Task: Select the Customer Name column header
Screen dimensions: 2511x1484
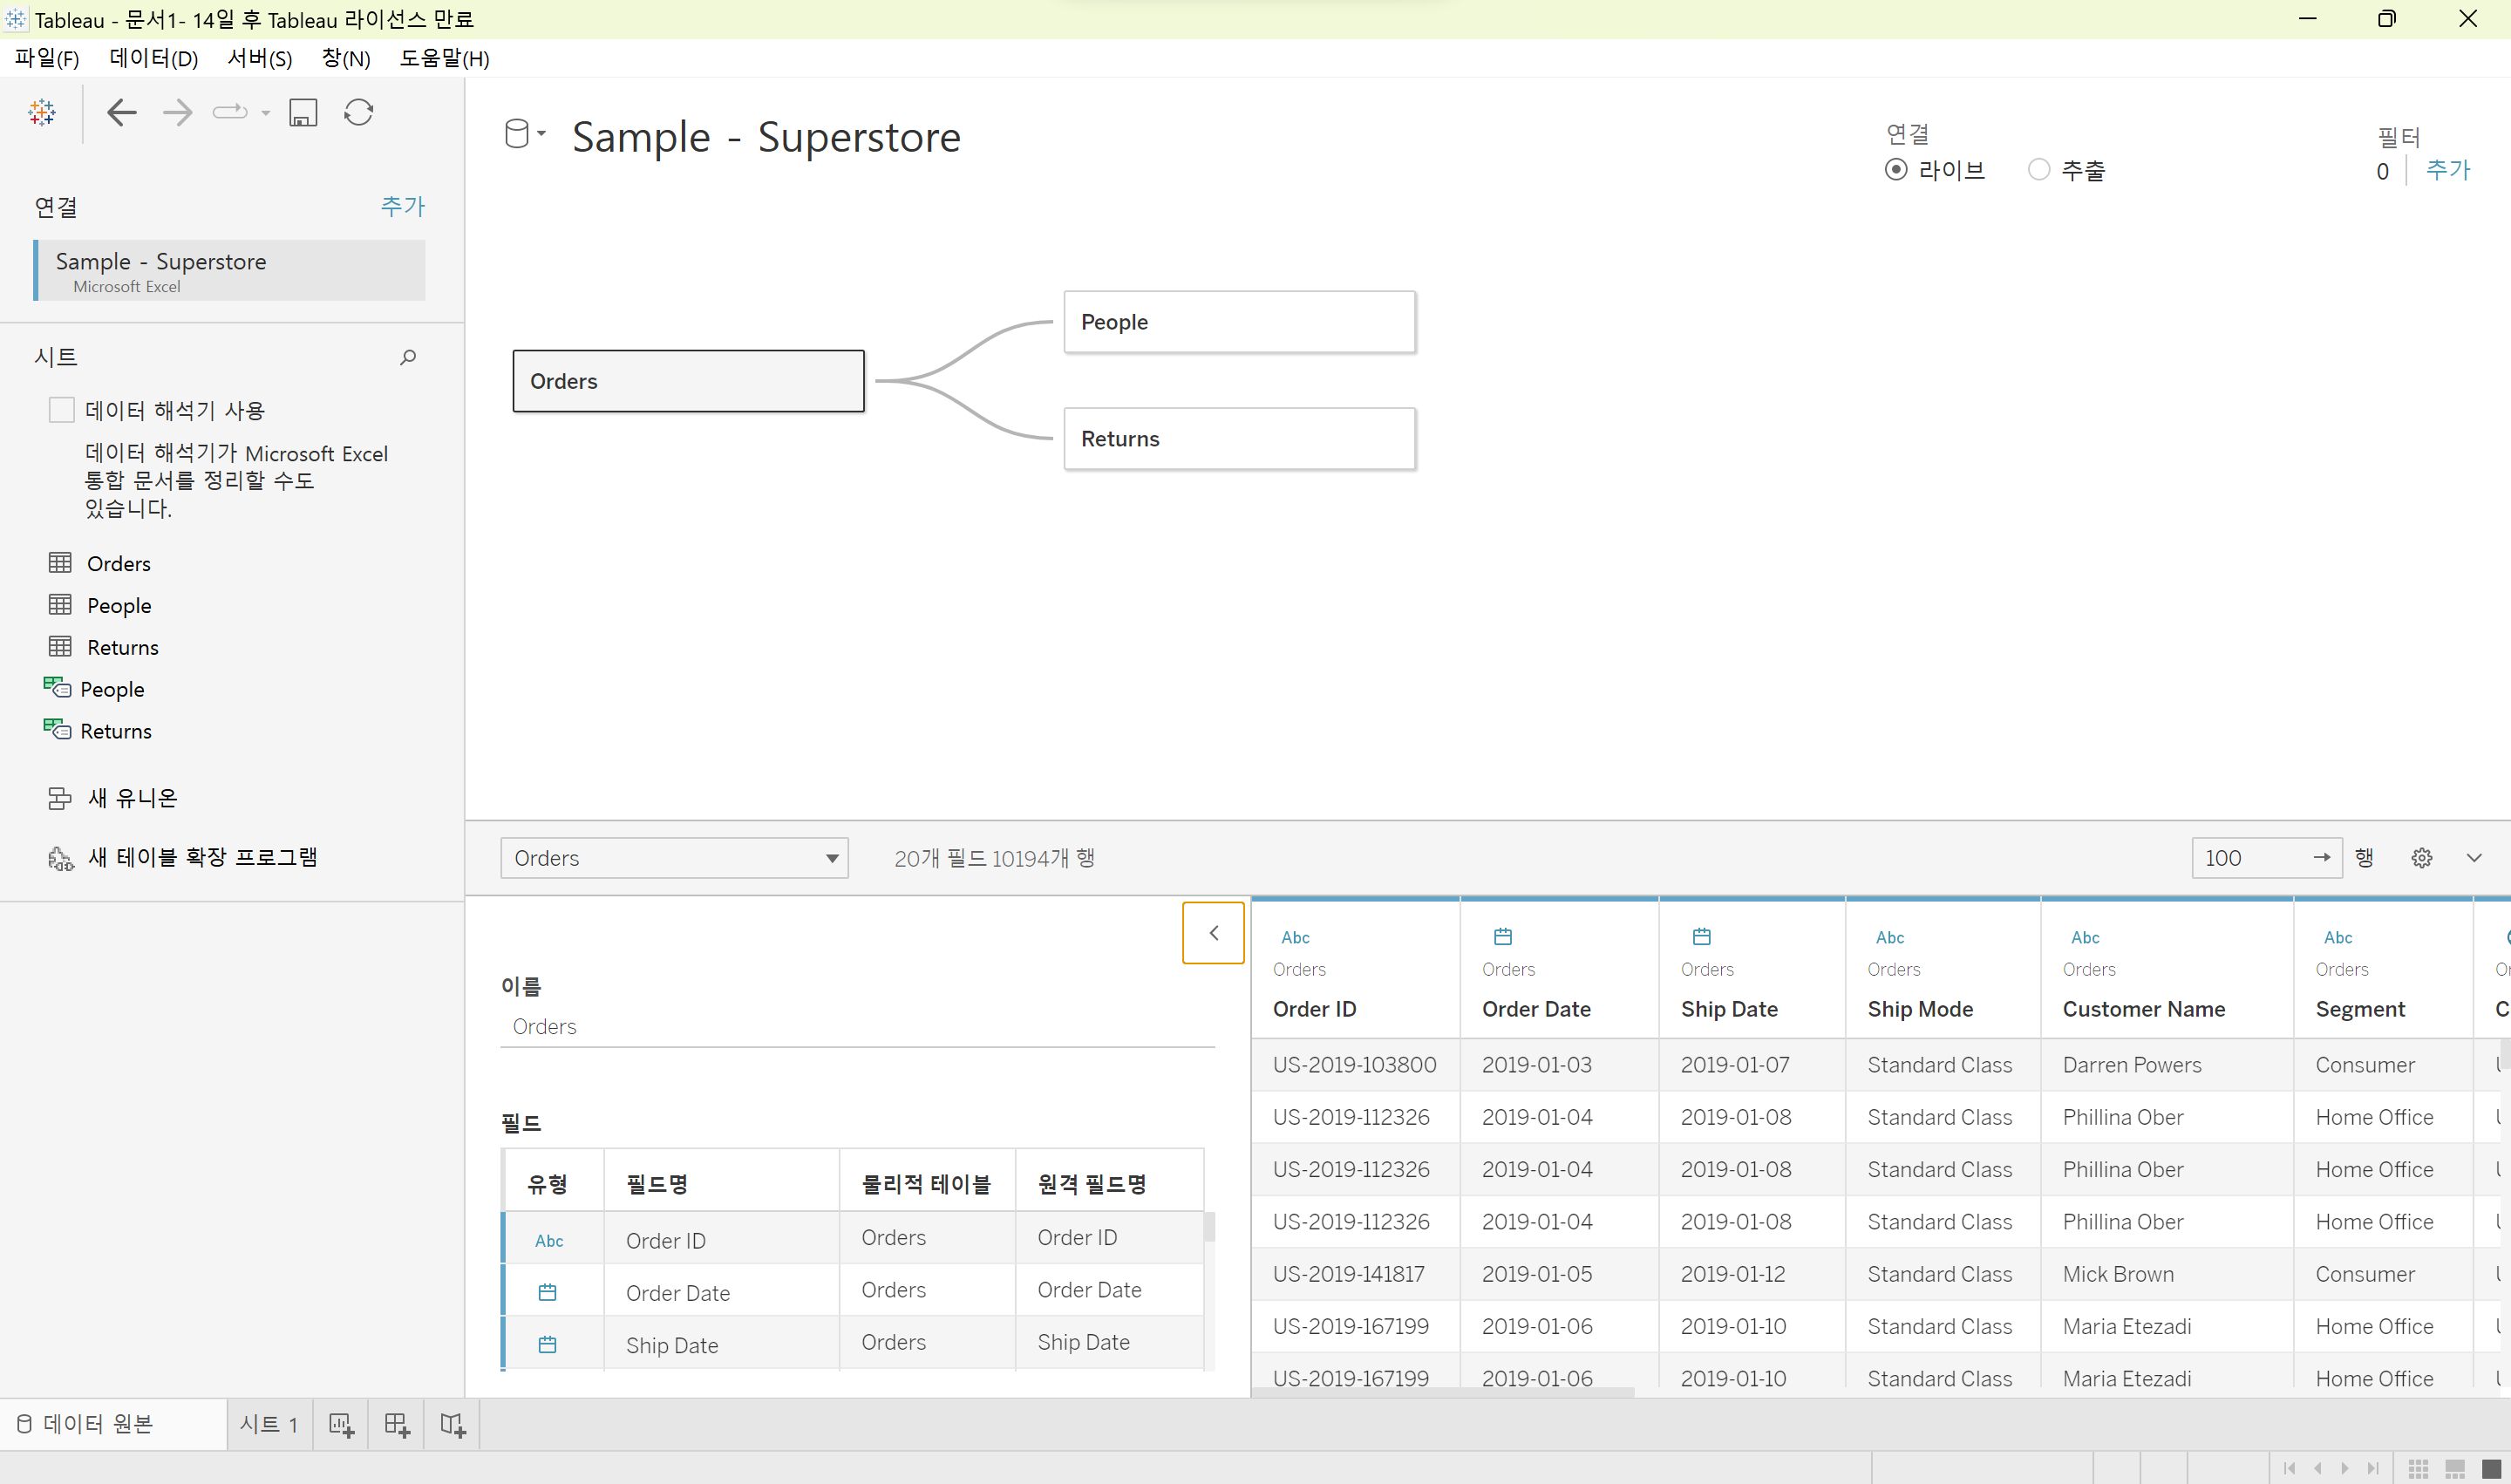Action: pos(2144,1009)
